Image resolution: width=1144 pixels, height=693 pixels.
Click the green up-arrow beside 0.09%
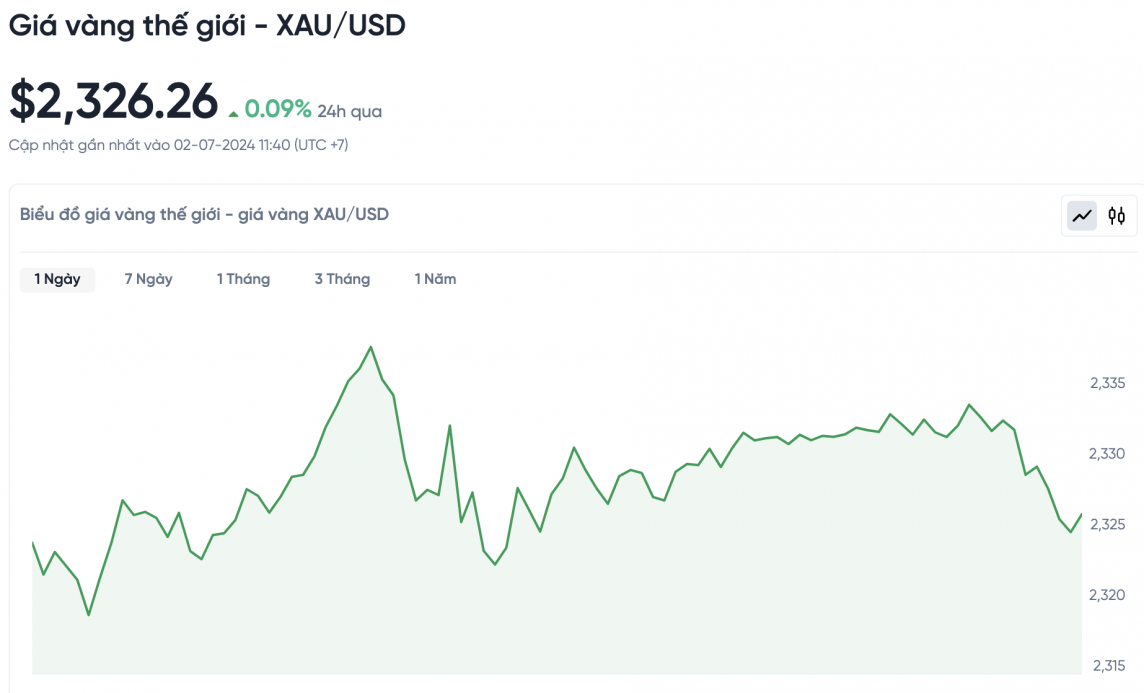click(233, 113)
